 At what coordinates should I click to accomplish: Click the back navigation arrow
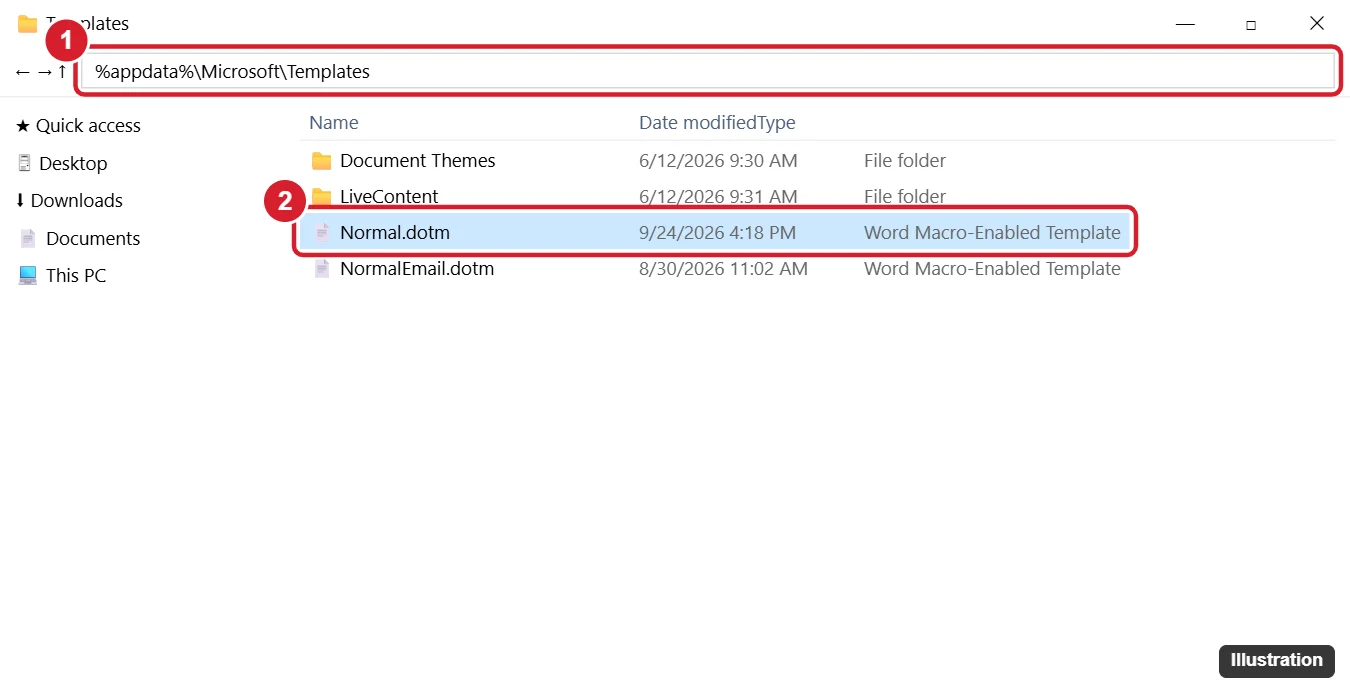click(23, 72)
